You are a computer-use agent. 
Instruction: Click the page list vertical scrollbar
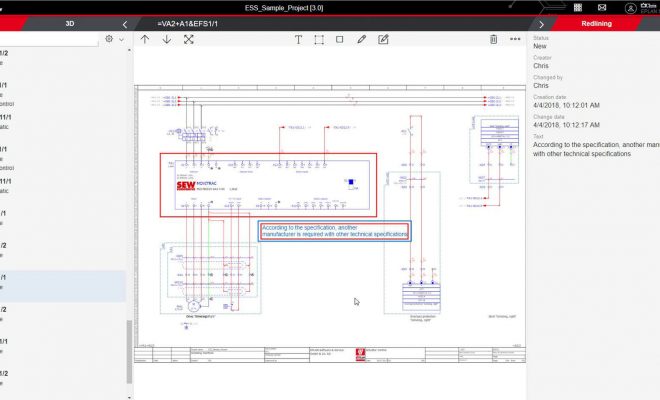click(x=128, y=350)
